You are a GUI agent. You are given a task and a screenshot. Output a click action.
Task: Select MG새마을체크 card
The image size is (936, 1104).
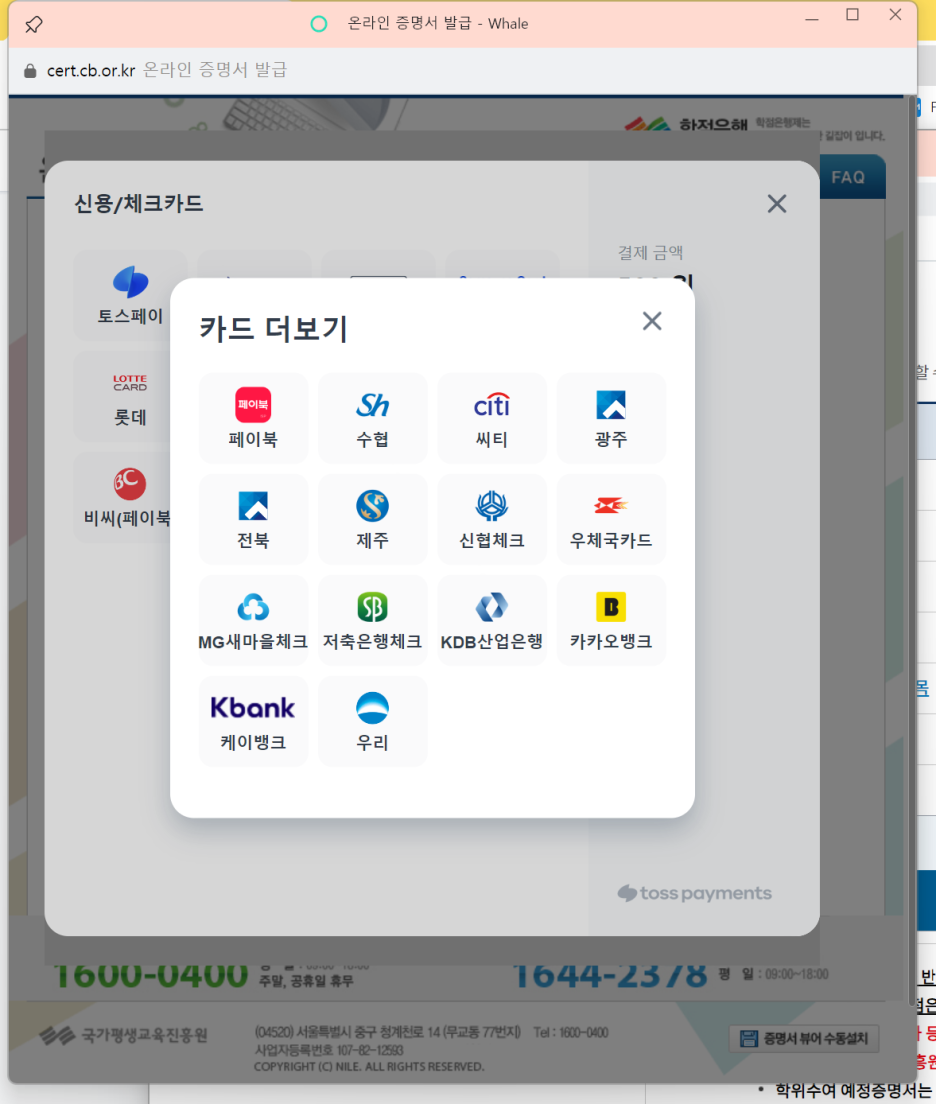pyautogui.click(x=253, y=620)
